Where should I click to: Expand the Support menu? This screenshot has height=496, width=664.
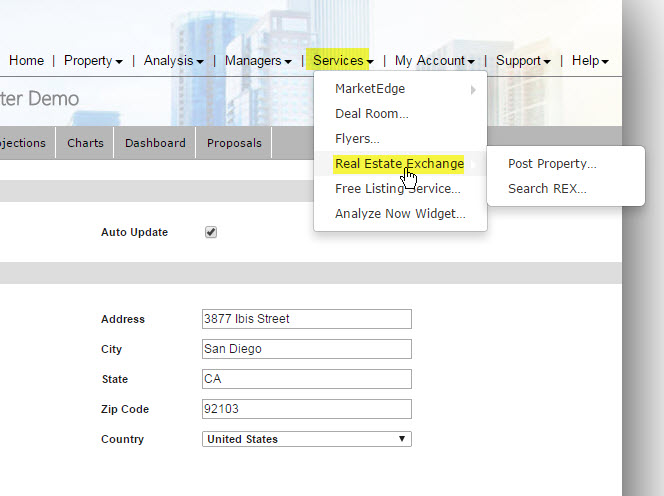coord(523,61)
